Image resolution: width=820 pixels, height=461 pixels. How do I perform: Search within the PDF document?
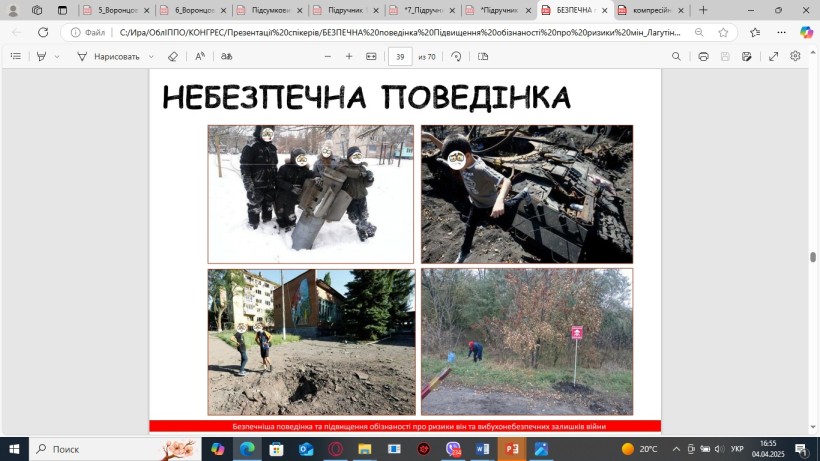(676, 56)
